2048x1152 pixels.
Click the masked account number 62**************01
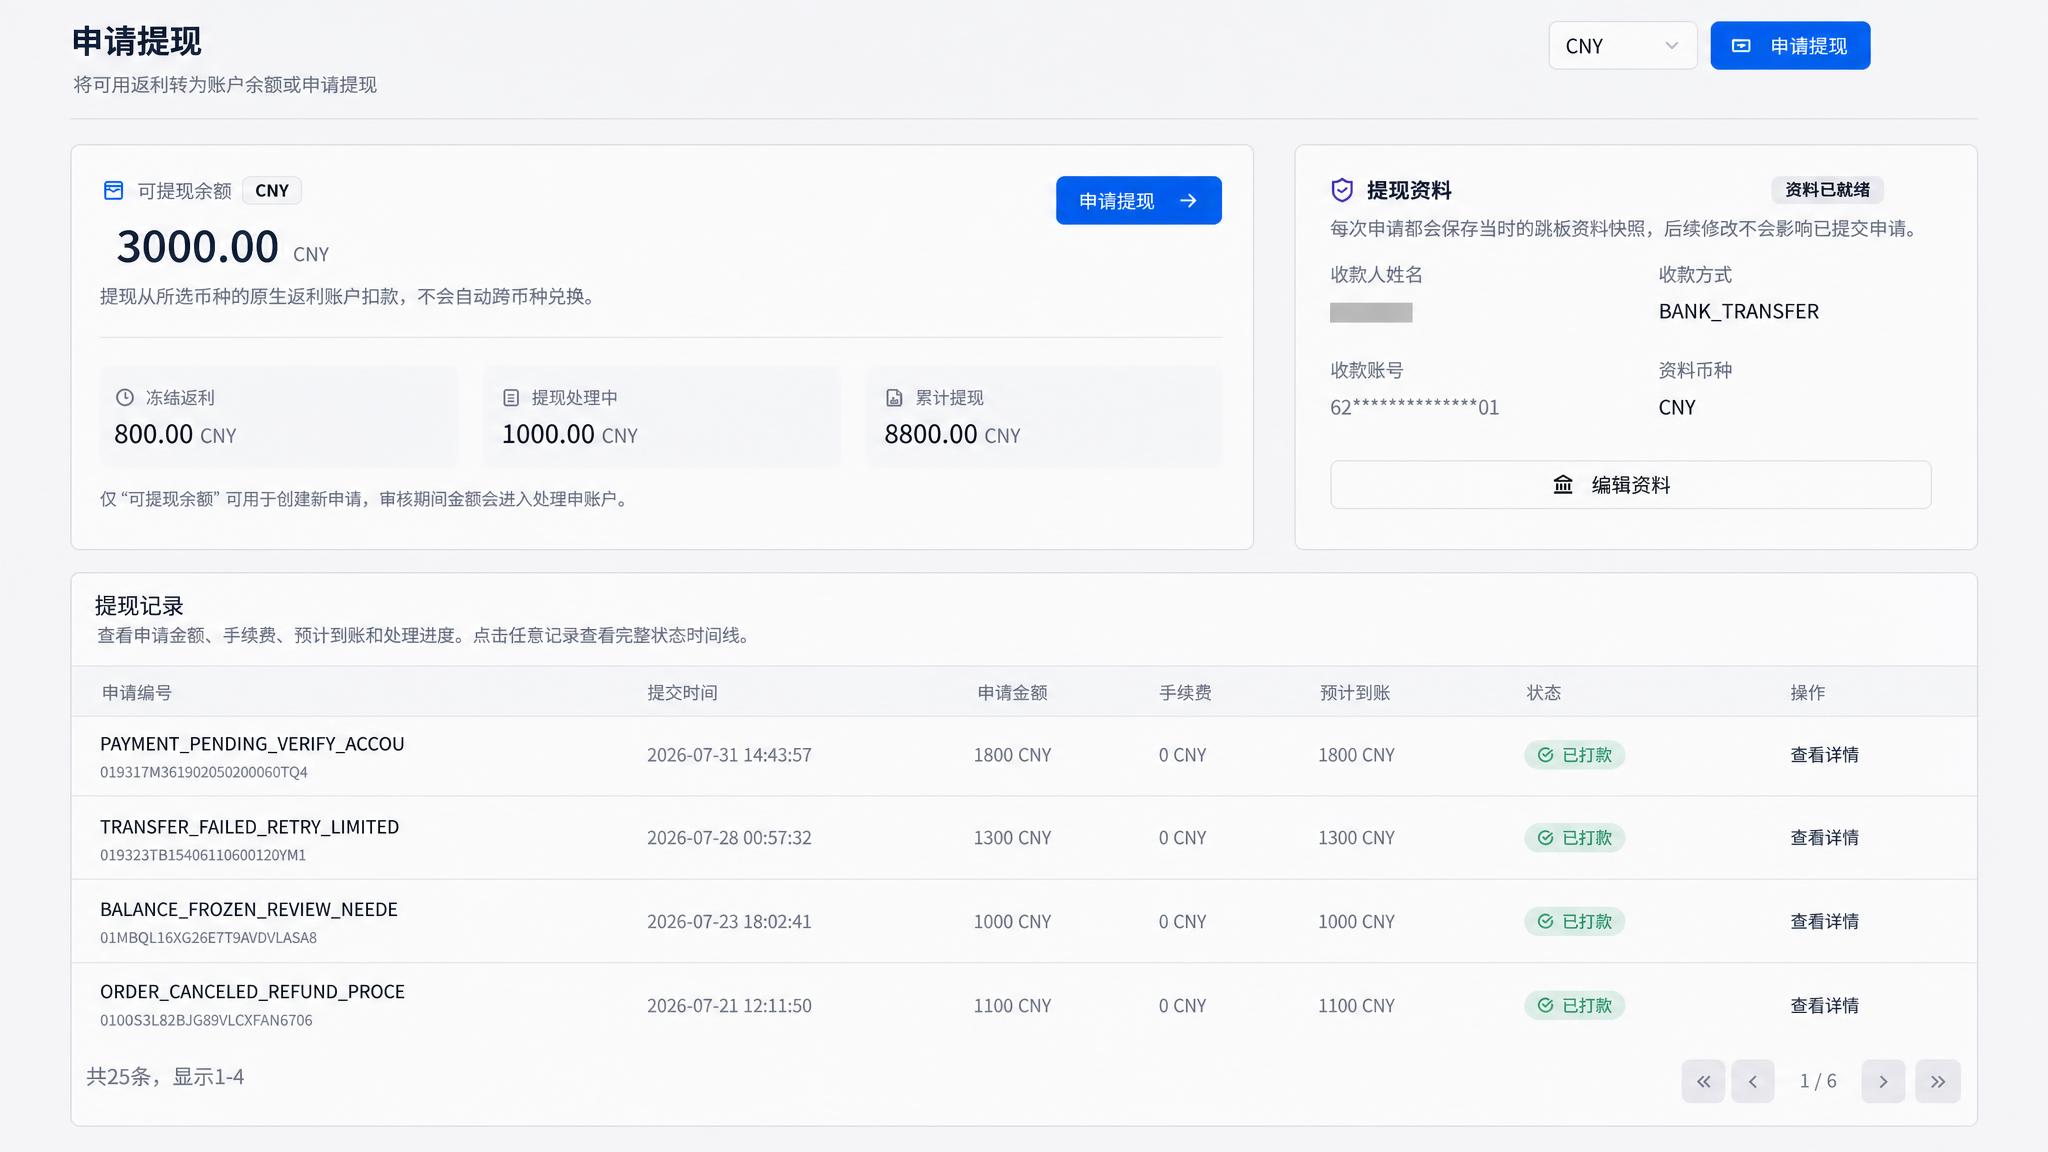point(1414,408)
